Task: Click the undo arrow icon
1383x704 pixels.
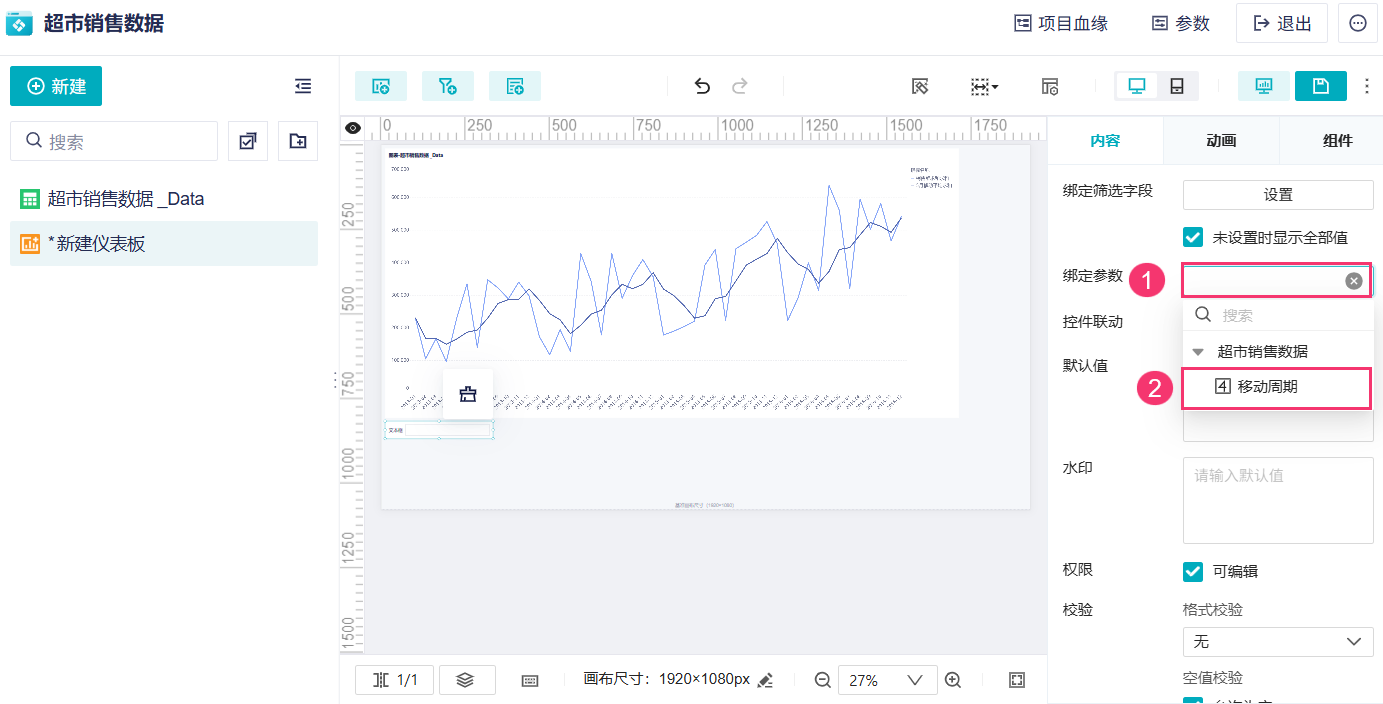Action: click(x=702, y=87)
